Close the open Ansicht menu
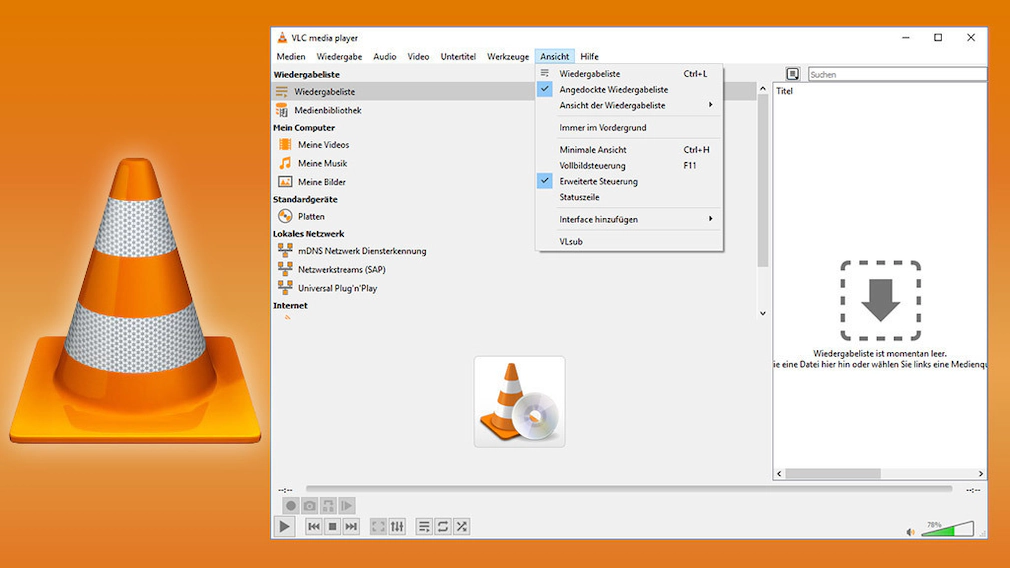Image resolution: width=1010 pixels, height=568 pixels. point(555,57)
